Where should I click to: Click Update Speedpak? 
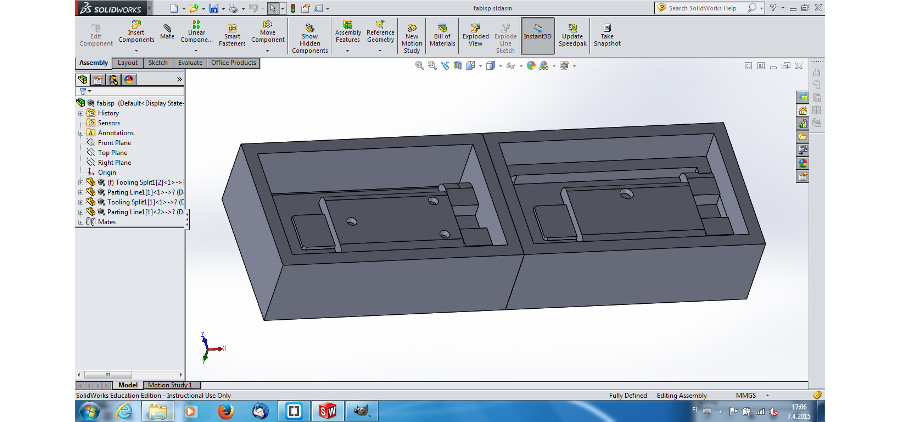point(572,36)
